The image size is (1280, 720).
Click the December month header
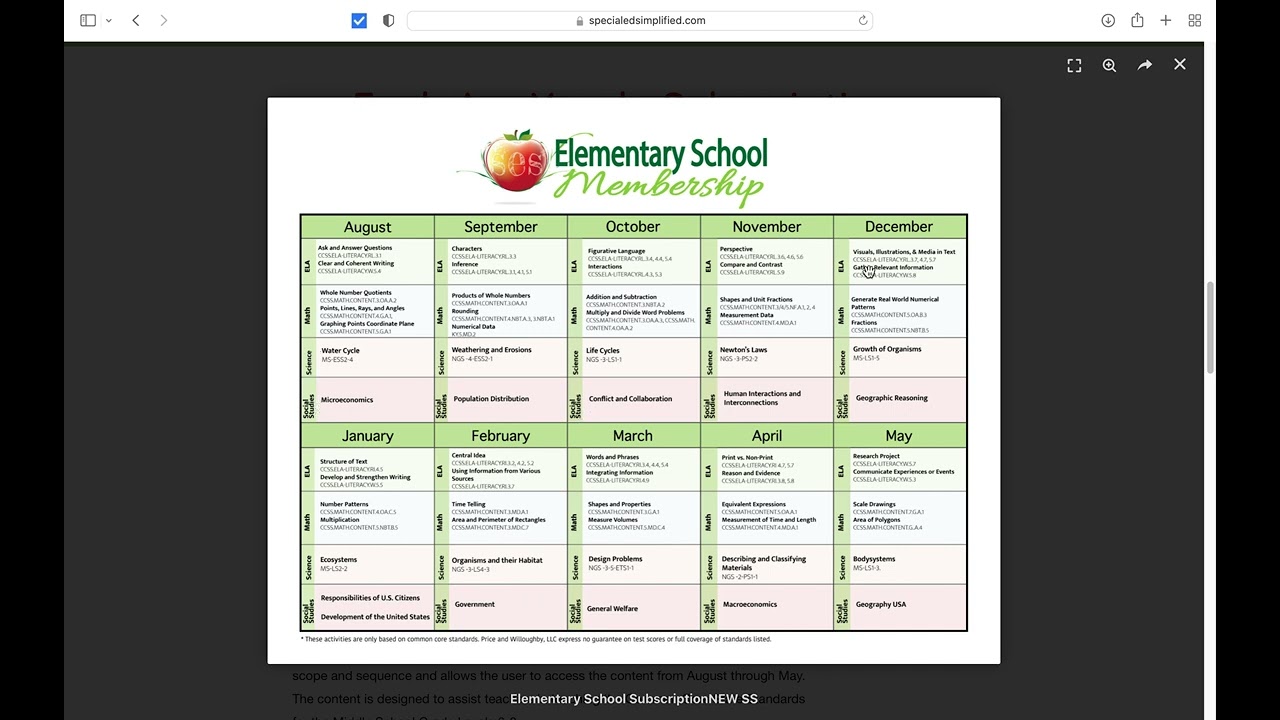[x=899, y=227]
